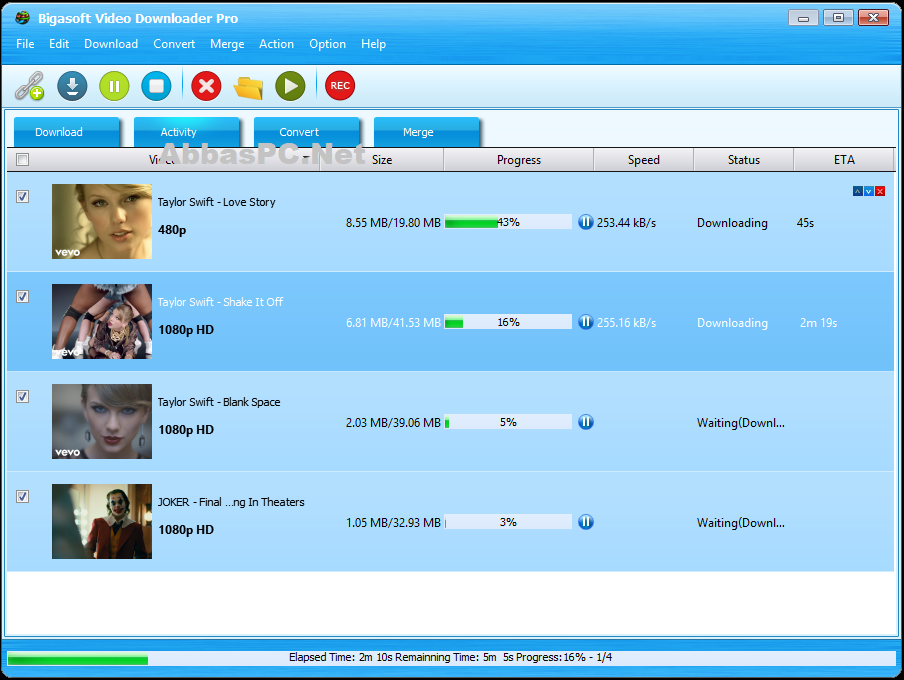Click '255.16 kB/s' speed value

(627, 322)
